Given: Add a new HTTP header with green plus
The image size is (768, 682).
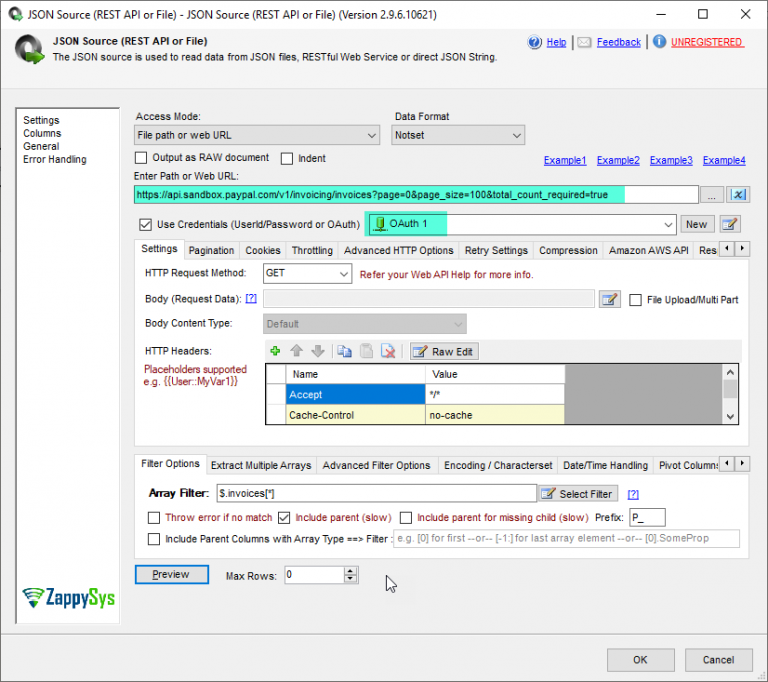Looking at the screenshot, I should pyautogui.click(x=275, y=351).
